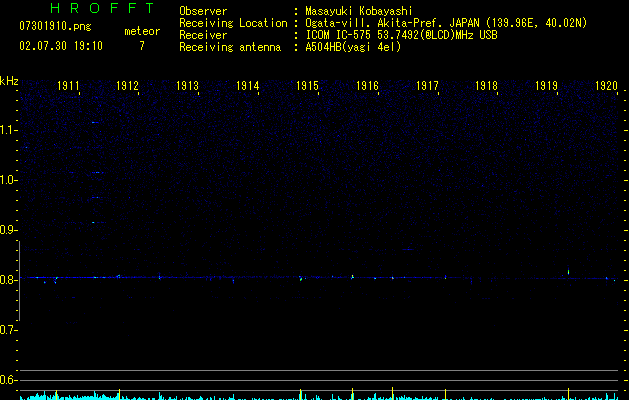The image size is (629, 400).
Task: Select the ICOM IC-575 receiver text
Action: point(401,35)
